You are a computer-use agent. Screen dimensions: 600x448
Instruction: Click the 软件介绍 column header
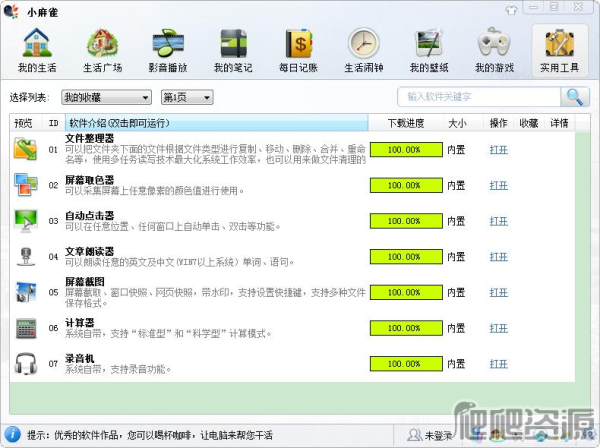click(217, 123)
